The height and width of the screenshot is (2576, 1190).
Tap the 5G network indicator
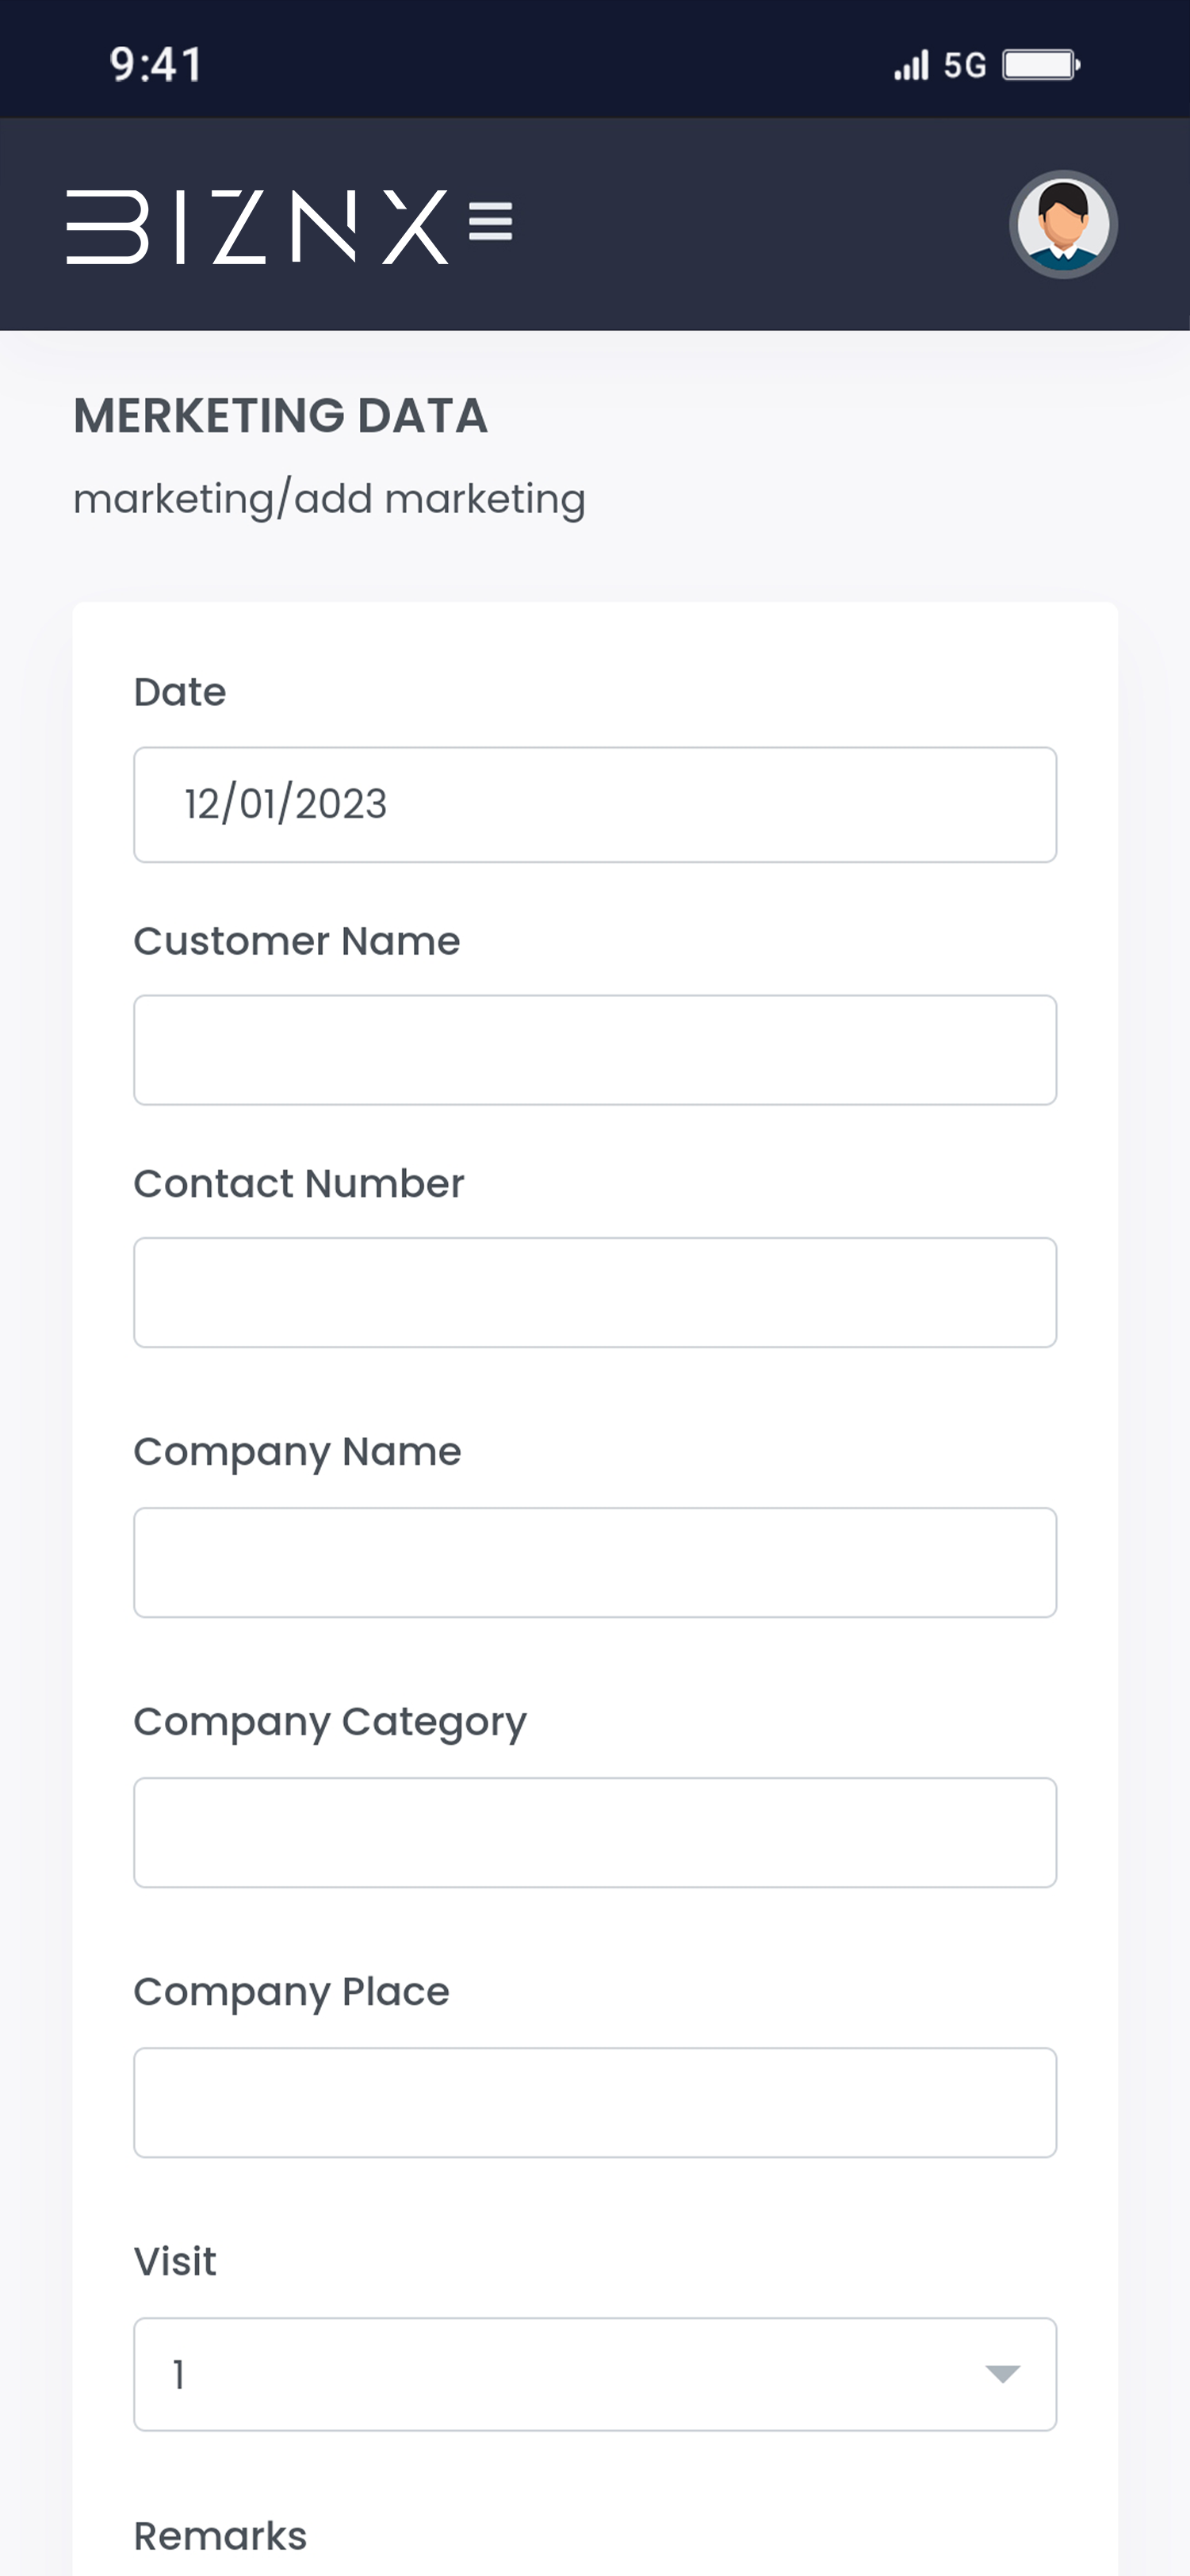964,66
